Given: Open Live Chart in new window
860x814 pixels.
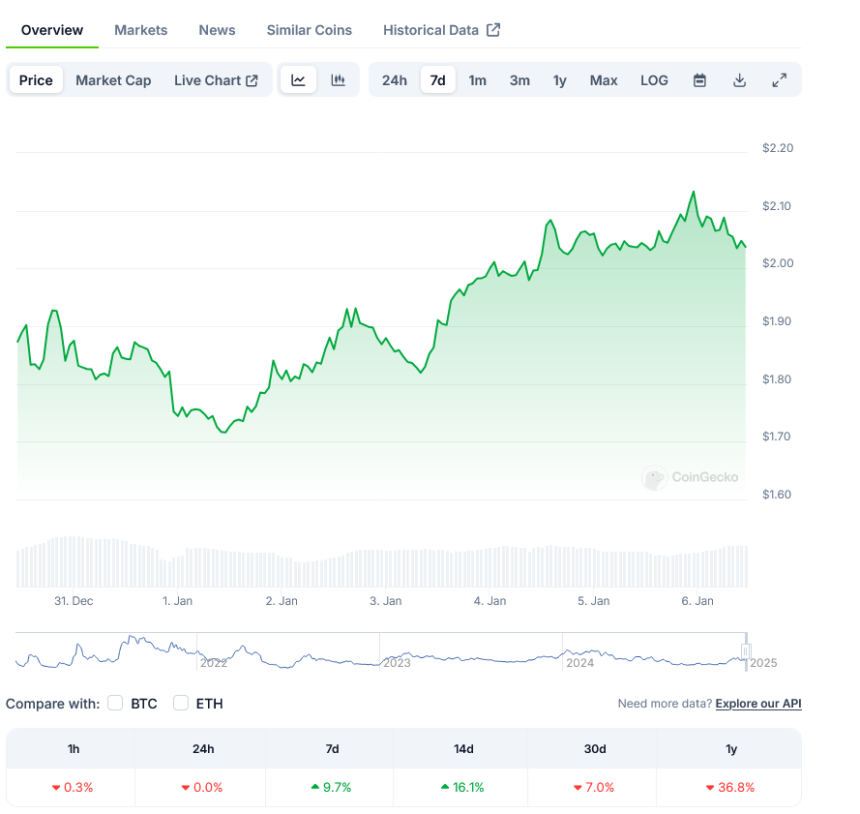Looking at the screenshot, I should pyautogui.click(x=216, y=80).
